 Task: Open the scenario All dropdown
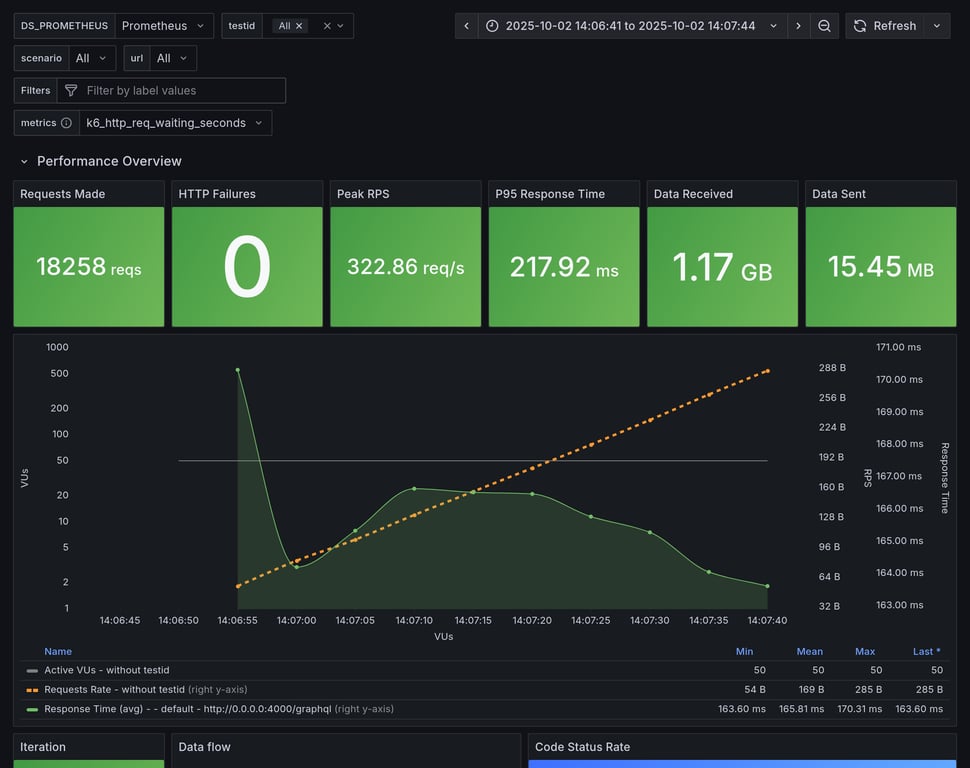click(92, 58)
